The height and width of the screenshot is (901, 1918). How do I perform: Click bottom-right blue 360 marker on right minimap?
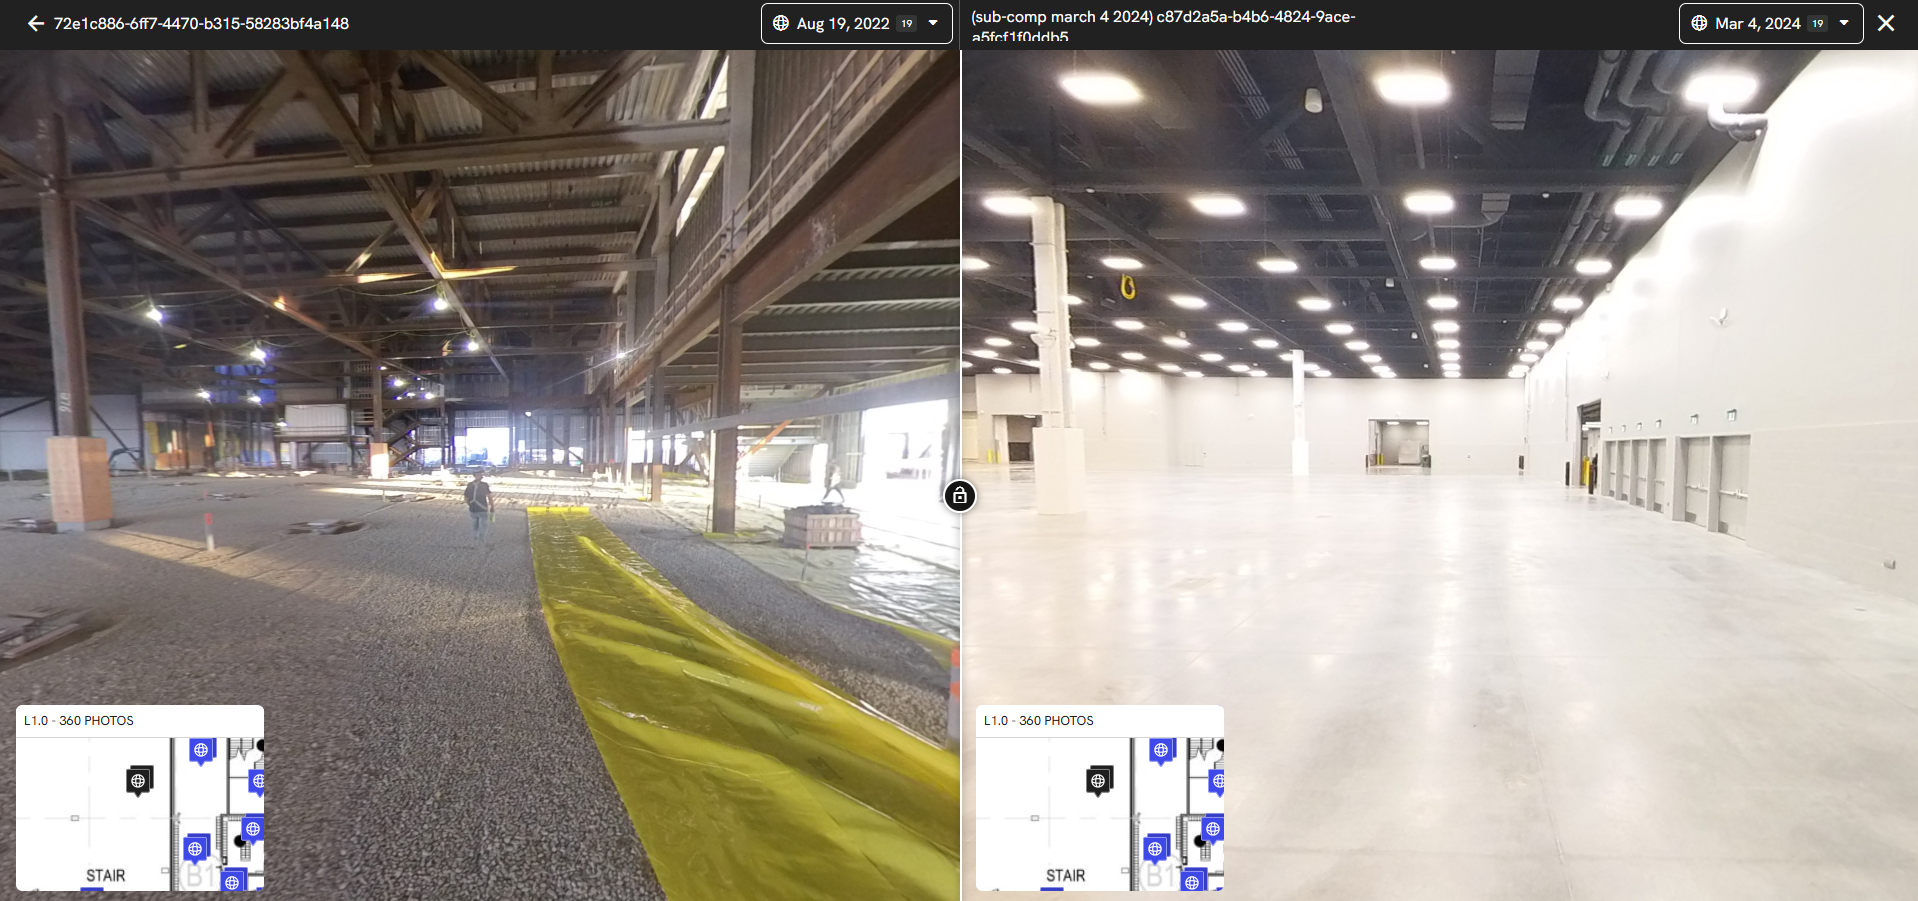point(1193,882)
